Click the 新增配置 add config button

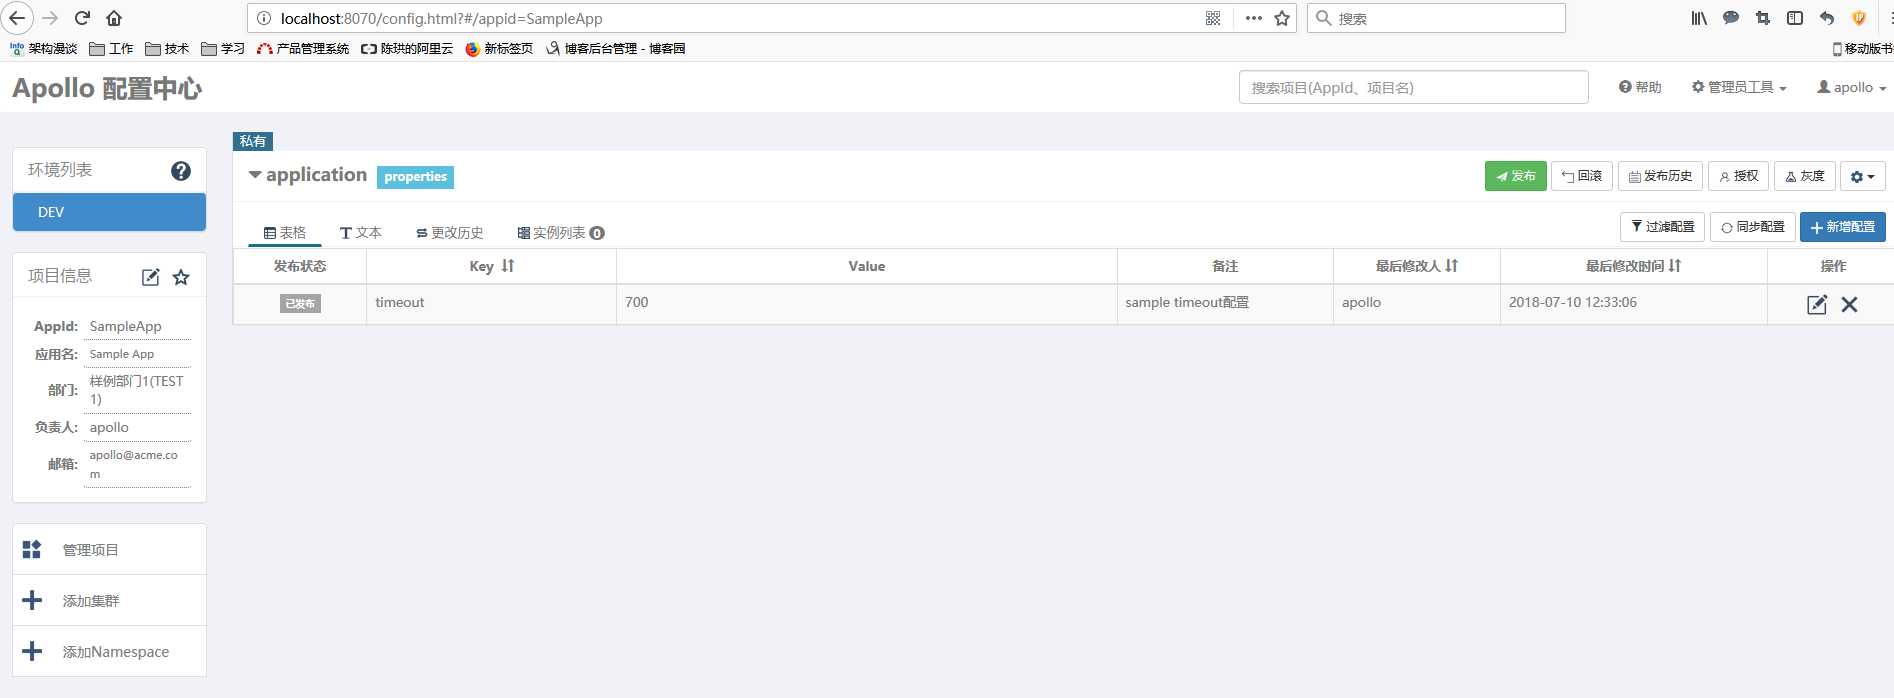tap(1843, 227)
